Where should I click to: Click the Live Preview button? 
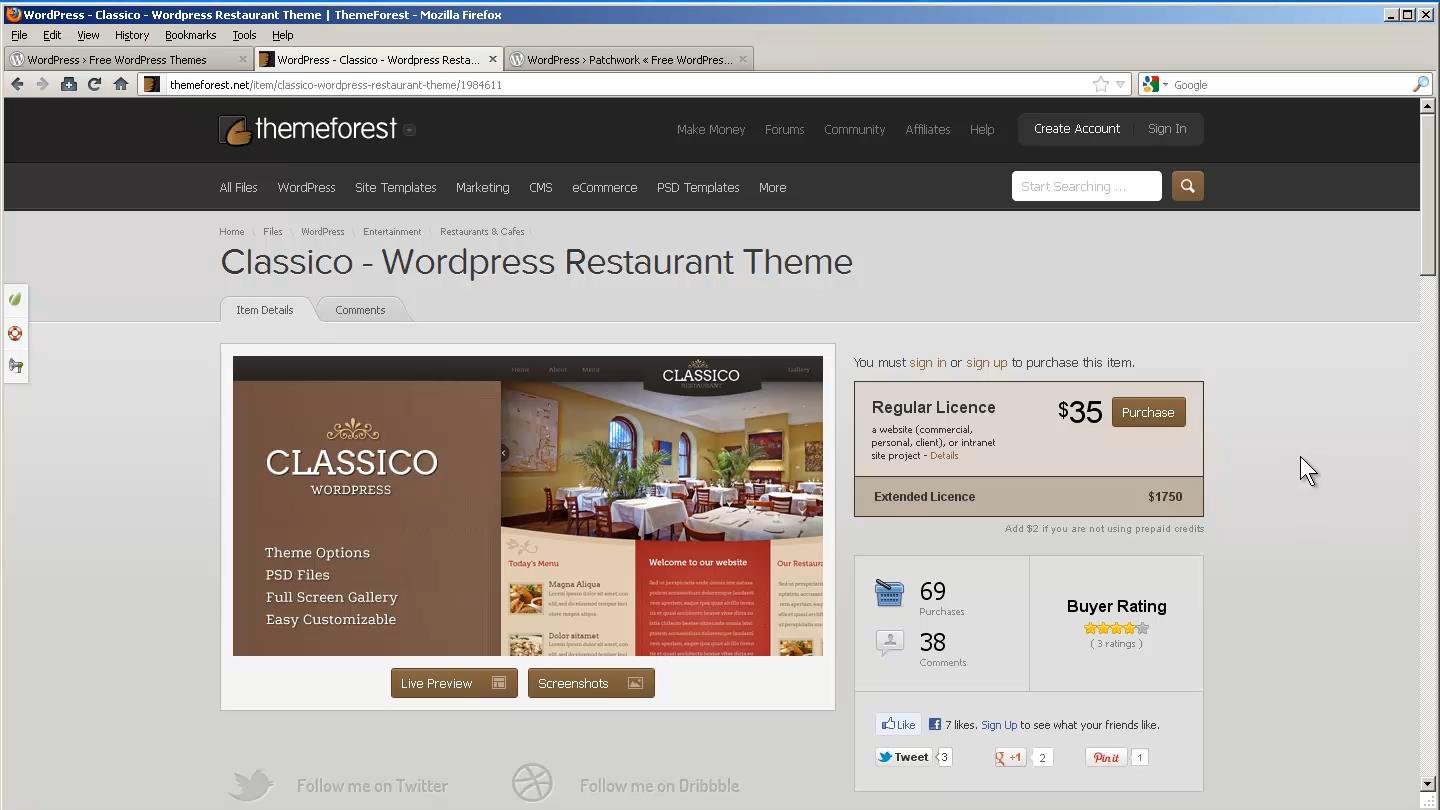(x=454, y=683)
